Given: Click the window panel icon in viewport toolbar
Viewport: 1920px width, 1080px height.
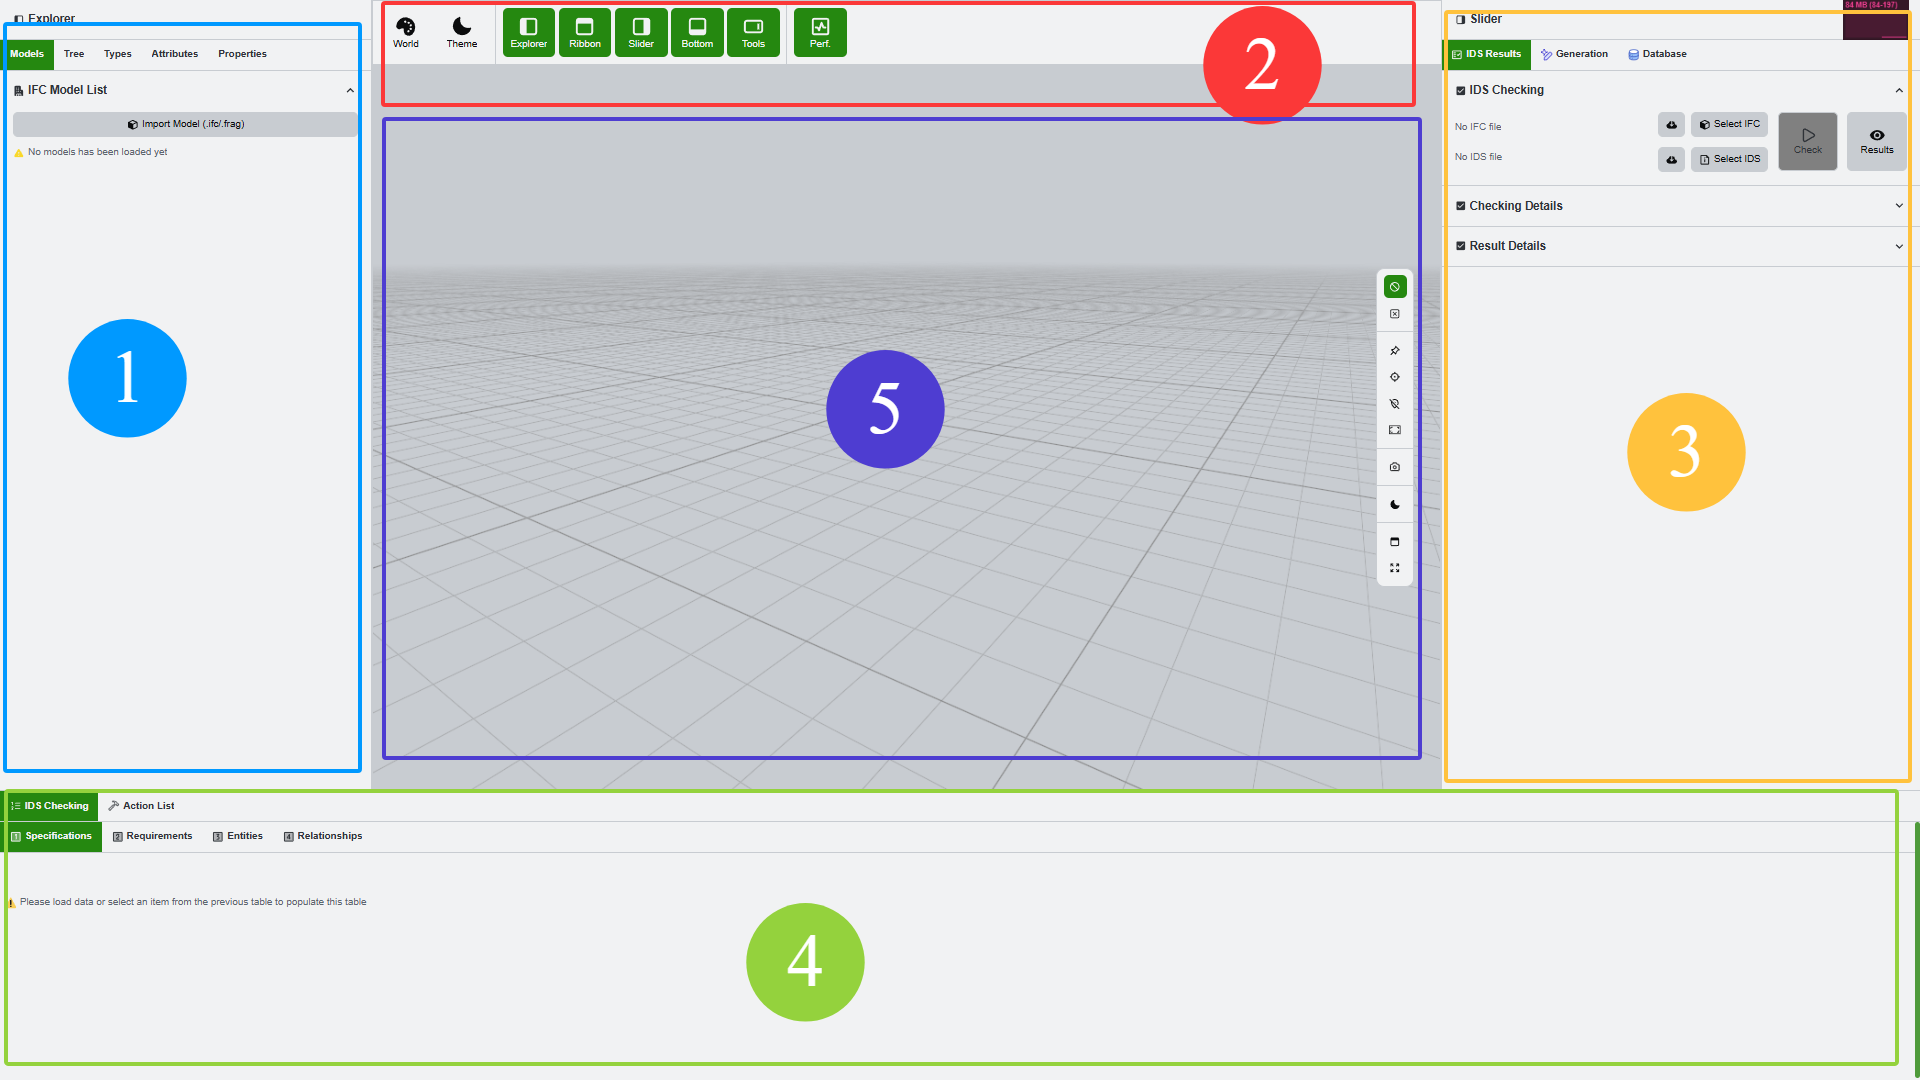Looking at the screenshot, I should click(1395, 542).
